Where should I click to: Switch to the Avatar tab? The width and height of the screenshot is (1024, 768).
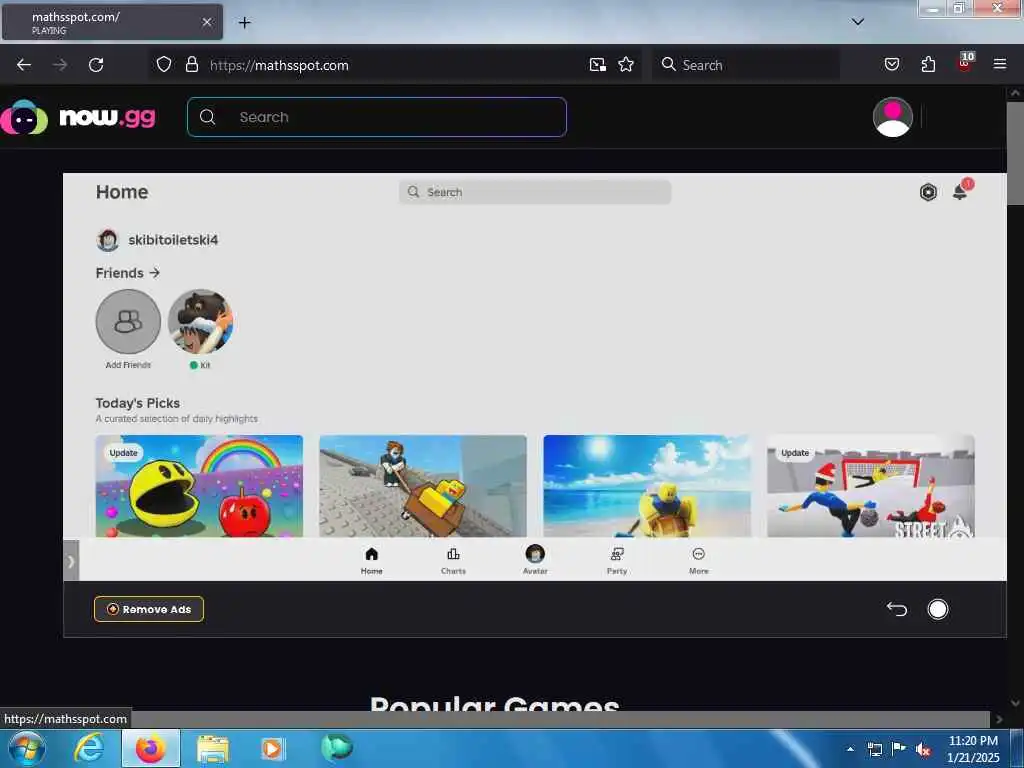535,560
